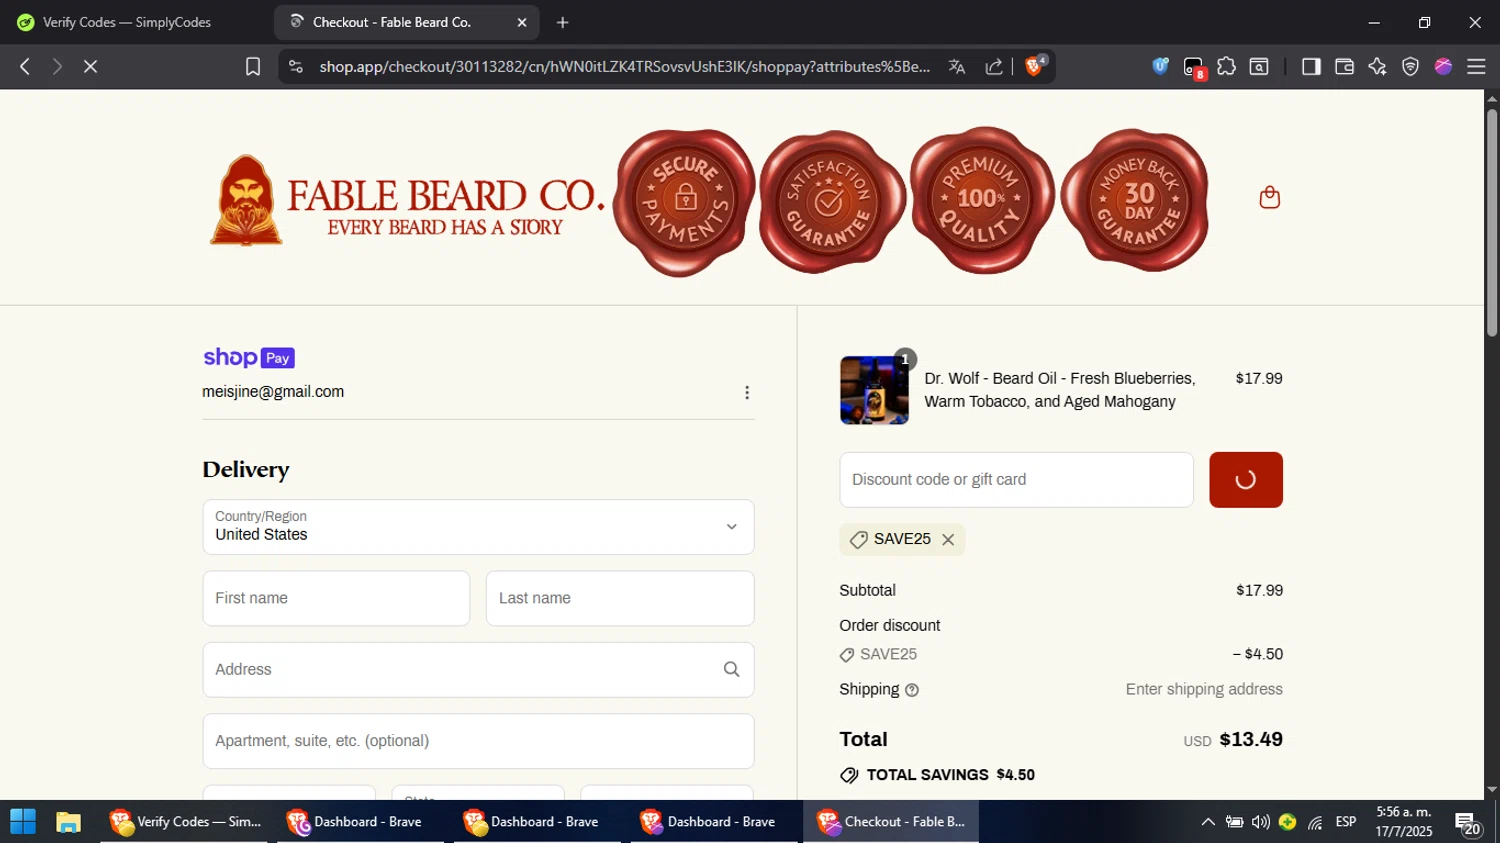Viewport: 1500px width, 843px height.
Task: Open Brave Shields lion icon
Action: coord(1035,66)
